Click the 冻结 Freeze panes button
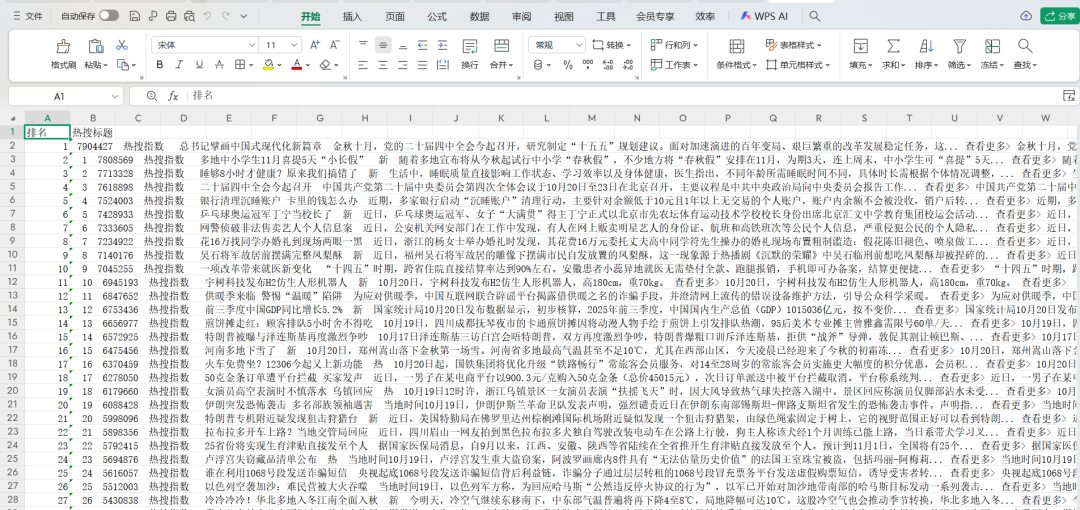The height and width of the screenshot is (510, 1080). [x=992, y=54]
